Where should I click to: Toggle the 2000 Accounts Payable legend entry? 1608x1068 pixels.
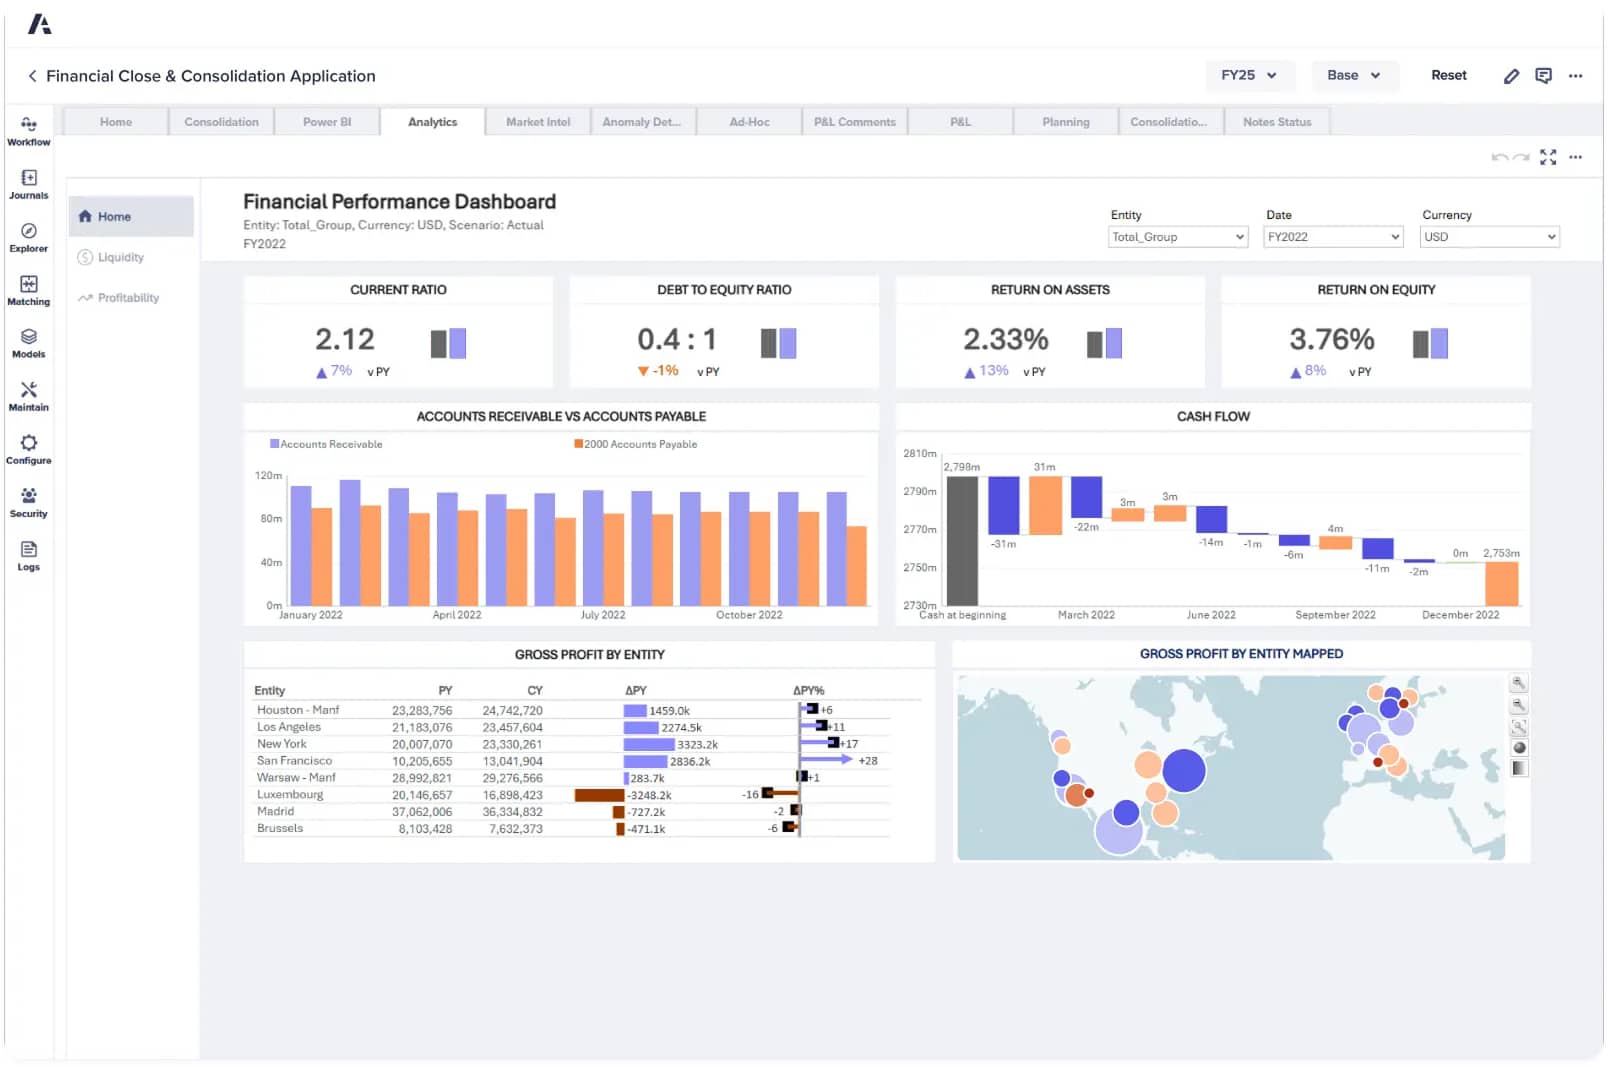coord(634,443)
